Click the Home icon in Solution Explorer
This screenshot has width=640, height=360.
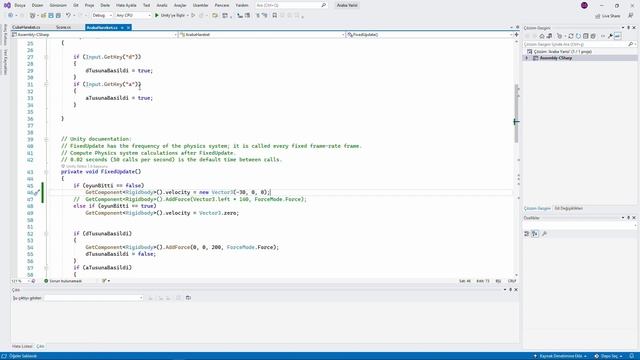pyautogui.click(x=542, y=36)
